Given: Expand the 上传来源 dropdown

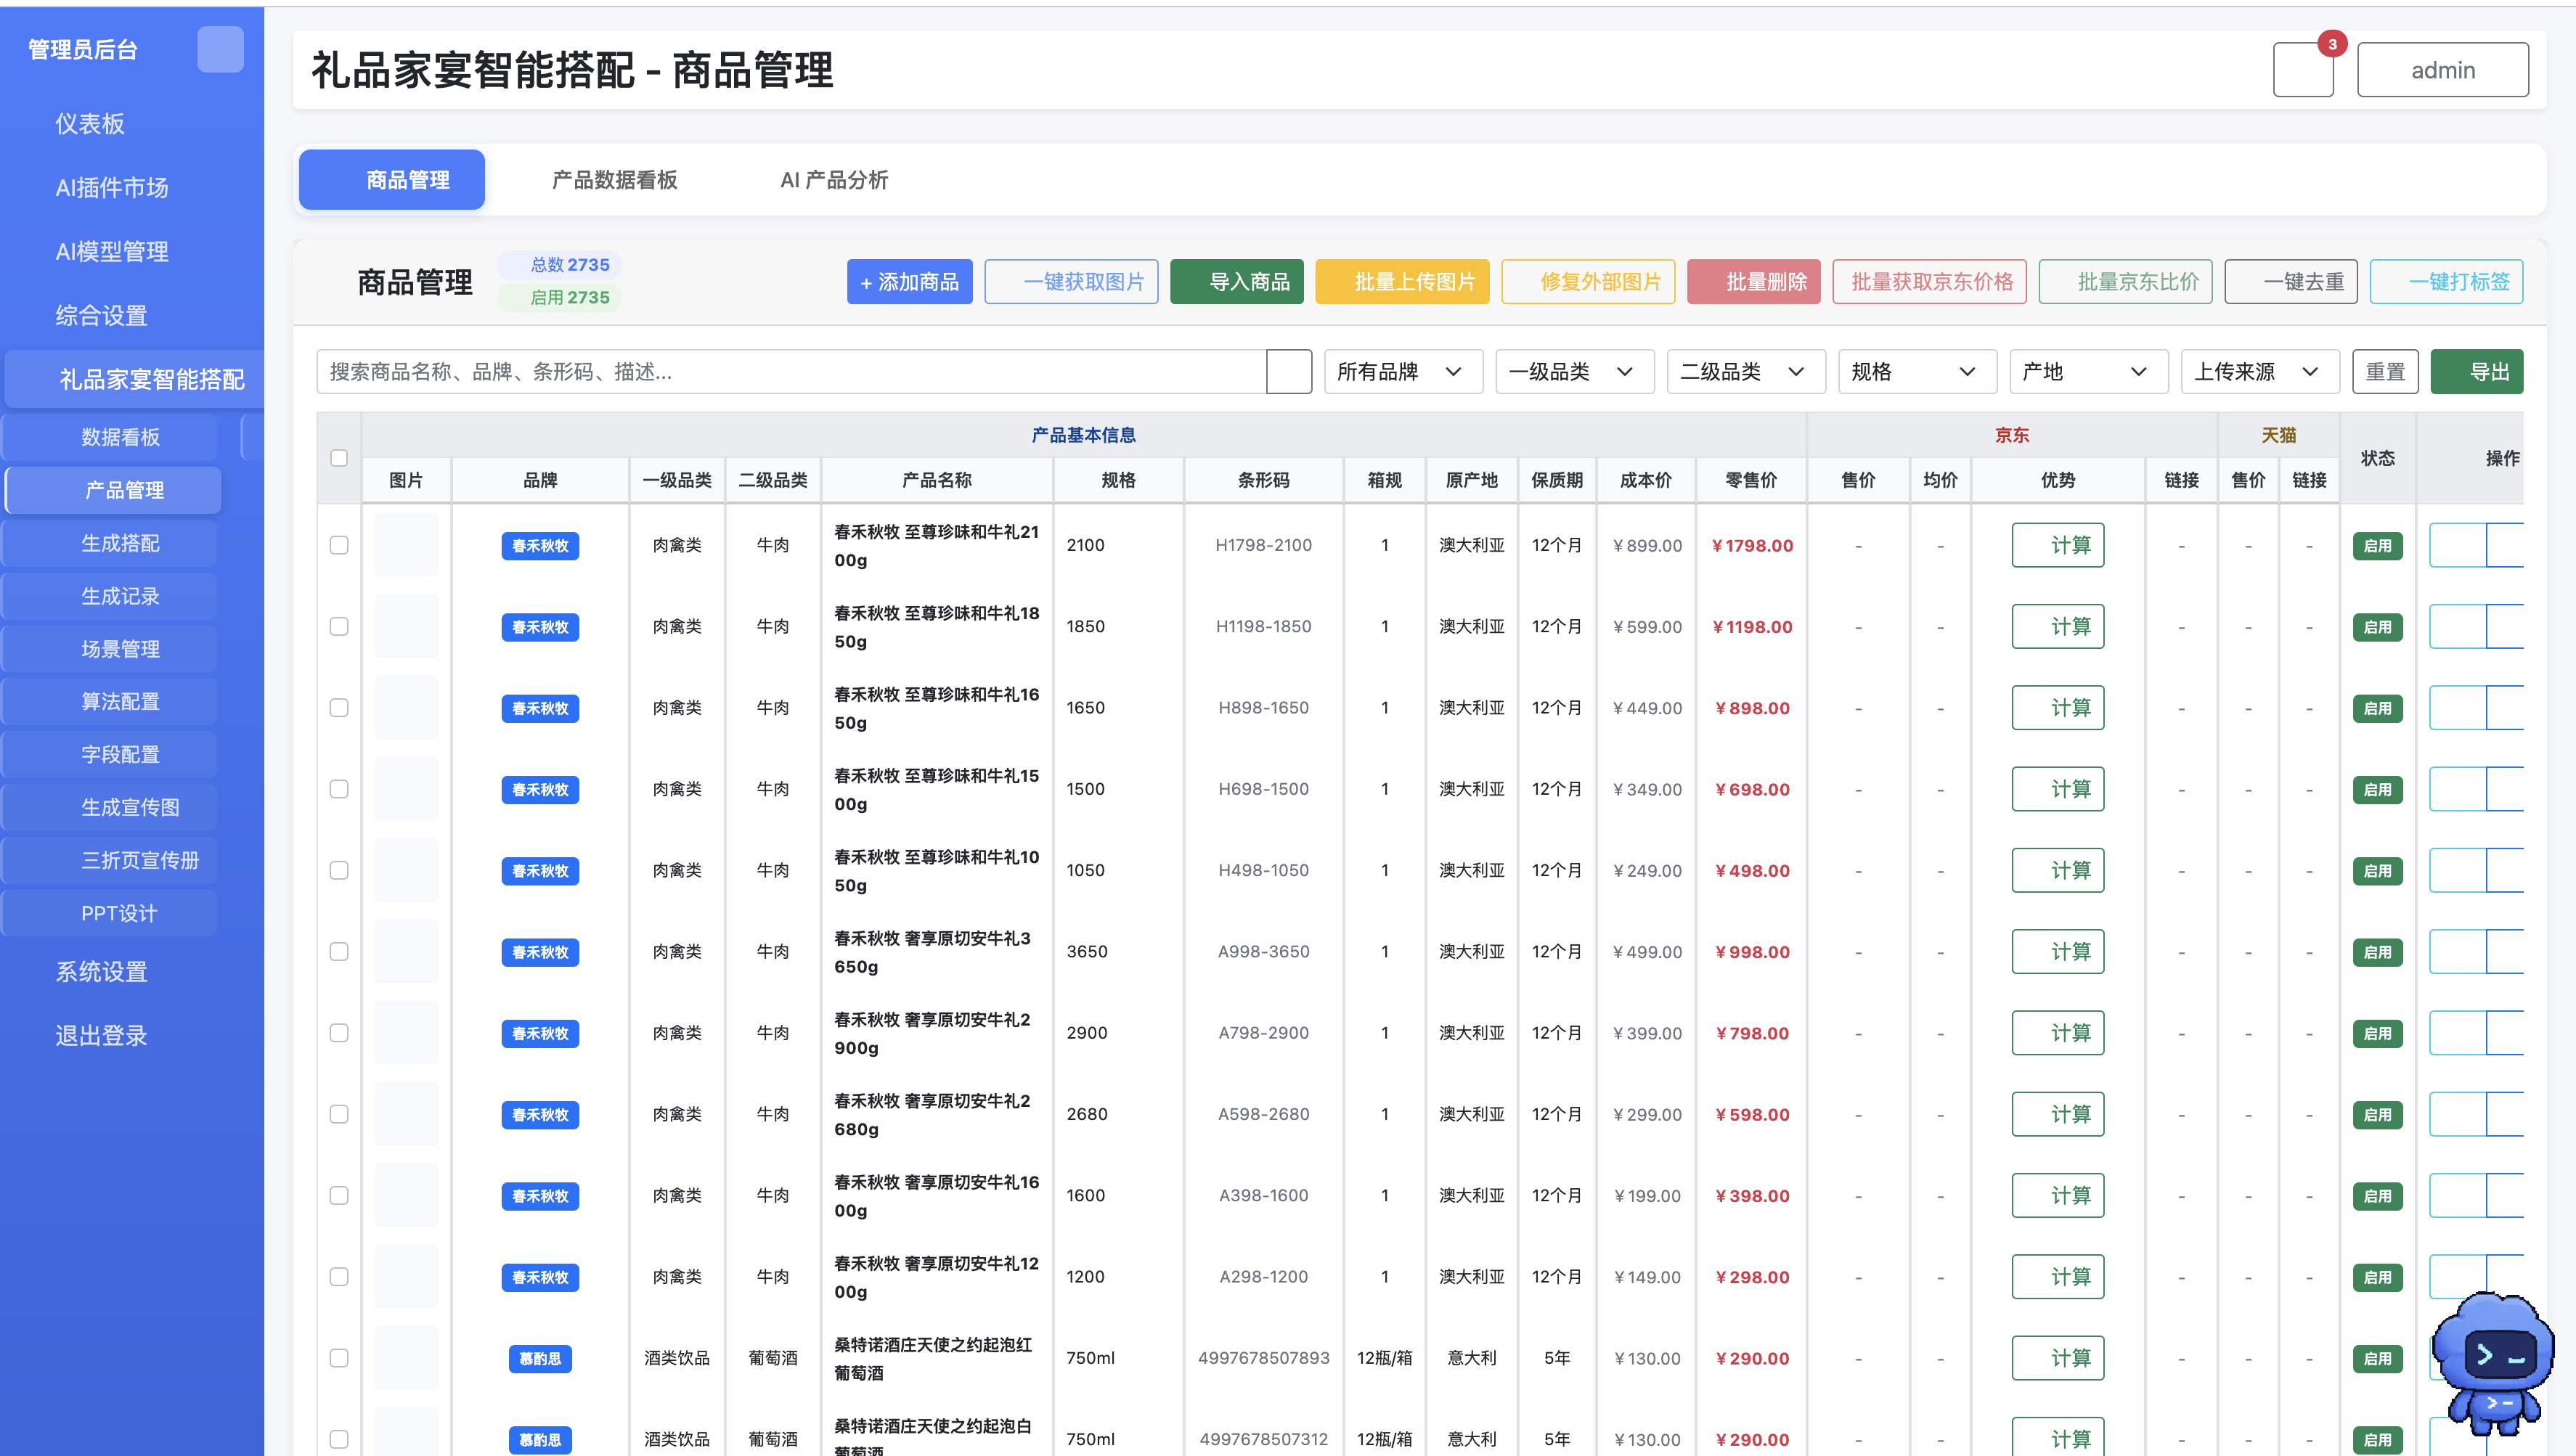Looking at the screenshot, I should 2260,371.
